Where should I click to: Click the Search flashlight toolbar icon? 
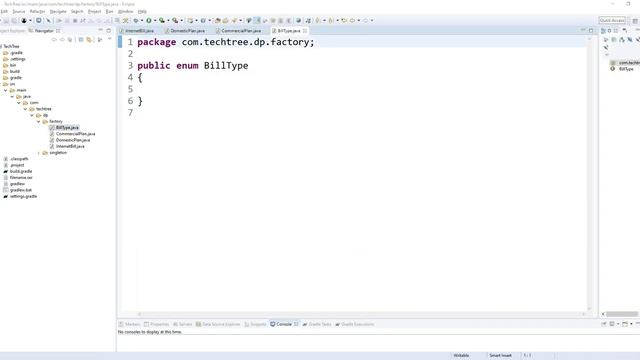point(234,20)
